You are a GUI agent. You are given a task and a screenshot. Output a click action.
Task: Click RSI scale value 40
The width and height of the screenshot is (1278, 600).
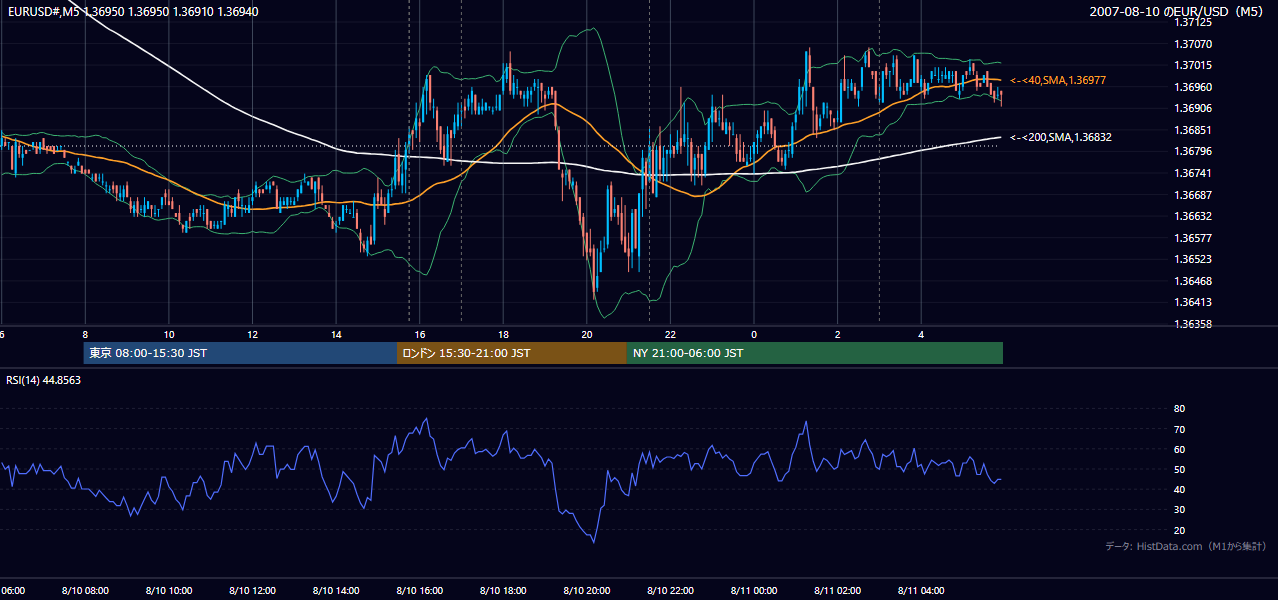[x=1180, y=489]
